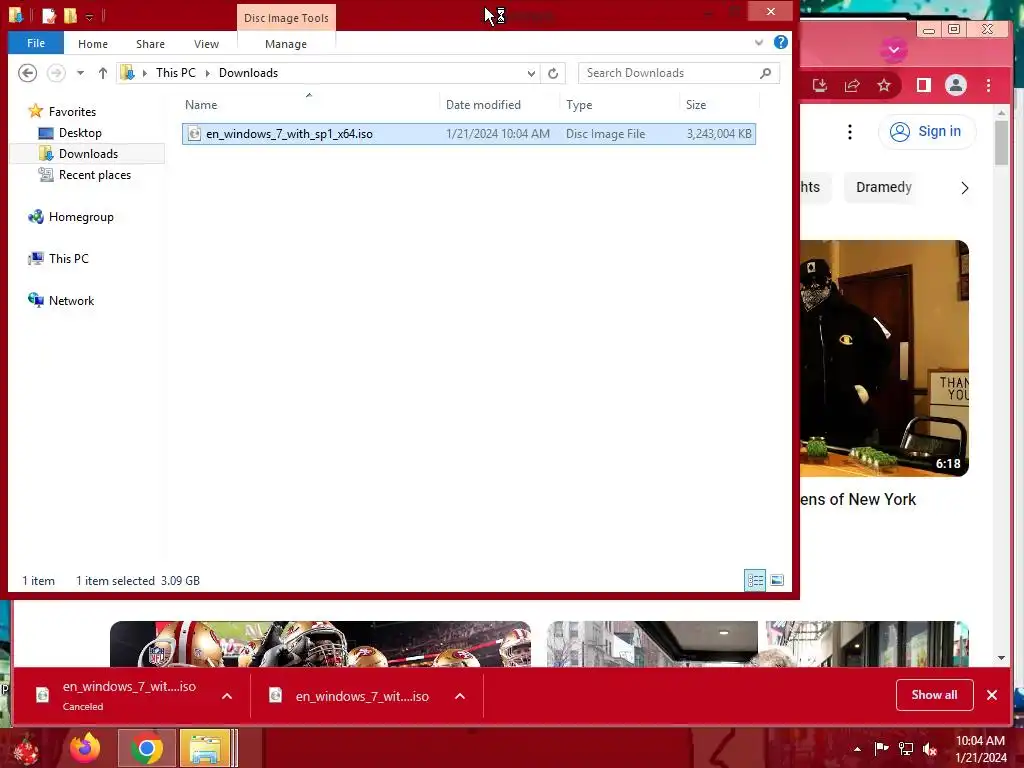Screen dimensions: 1024x768
Task: Bookmark this page with the star icon
Action: click(884, 86)
